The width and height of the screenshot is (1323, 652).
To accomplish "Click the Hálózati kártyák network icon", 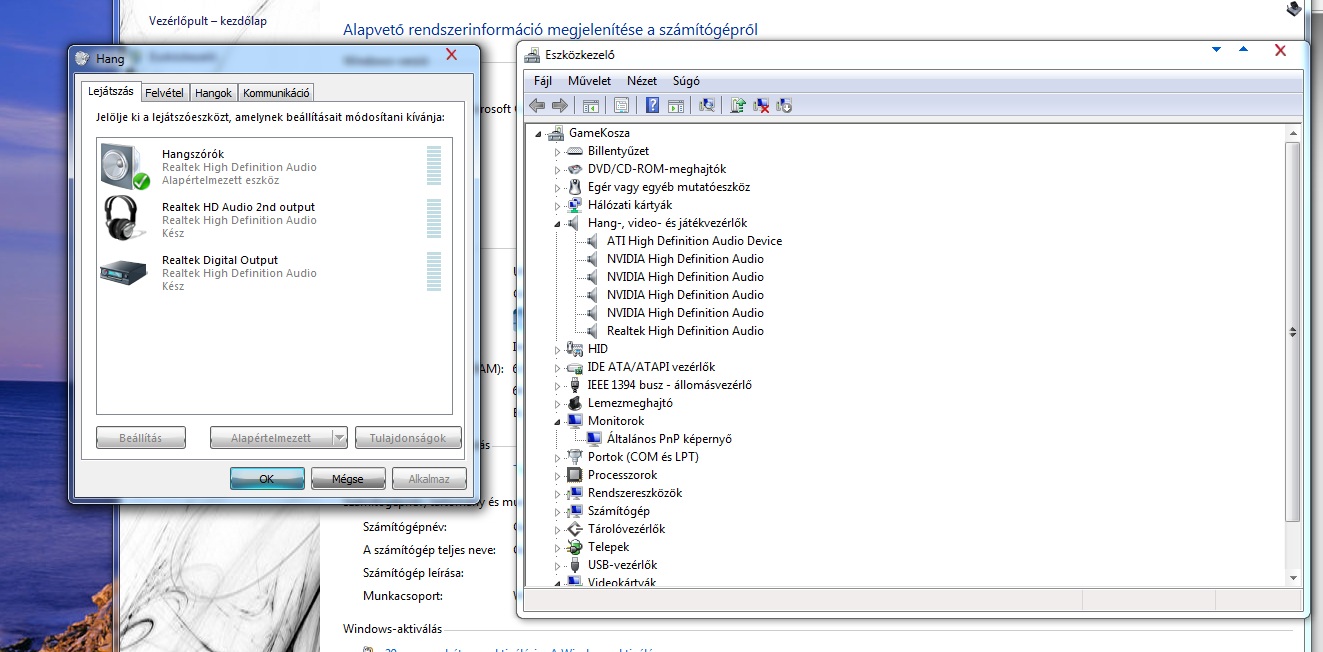I will click(x=574, y=205).
